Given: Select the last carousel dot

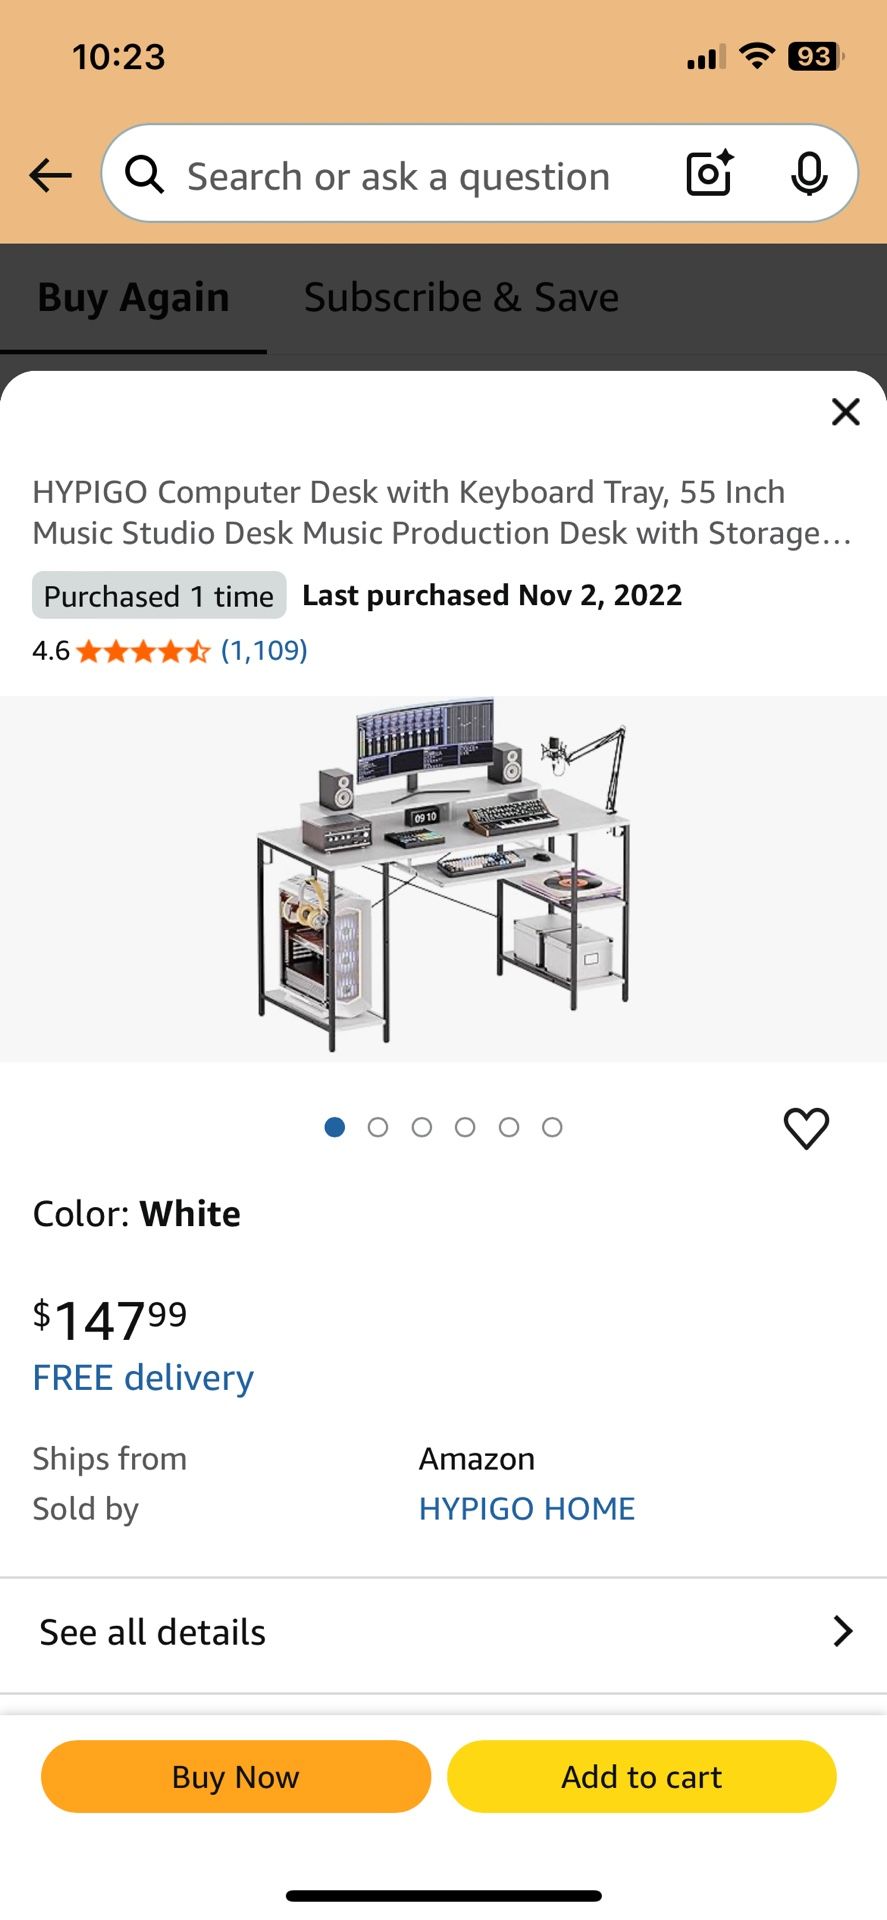Looking at the screenshot, I should pyautogui.click(x=552, y=1127).
